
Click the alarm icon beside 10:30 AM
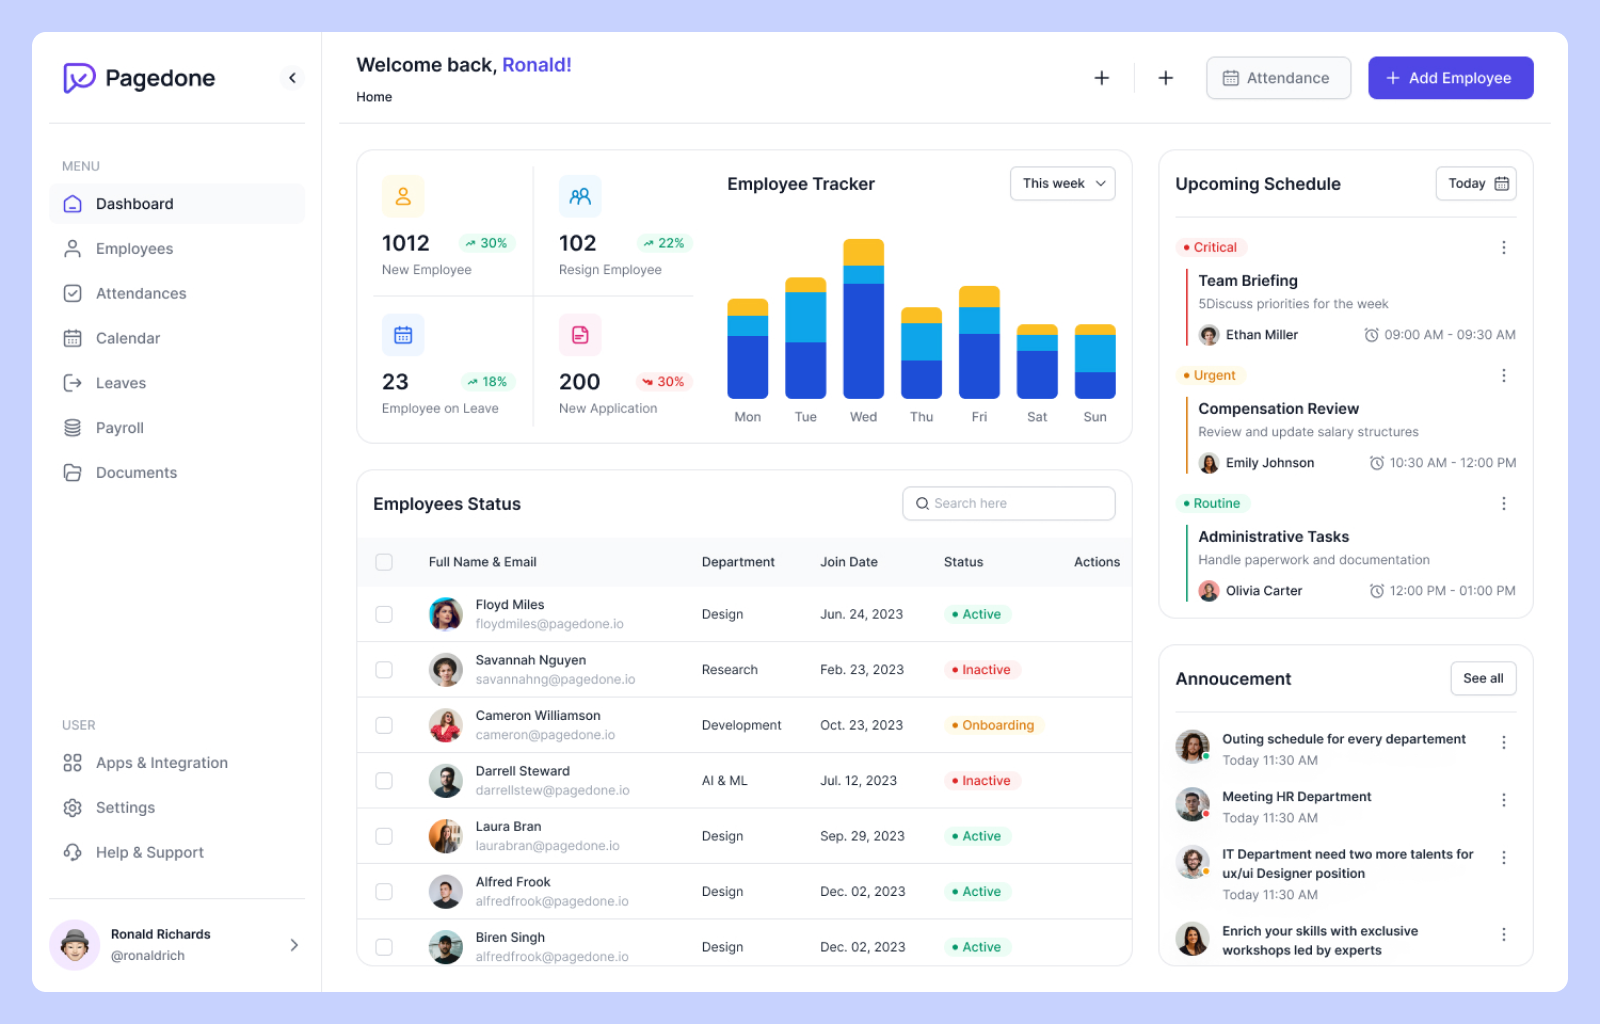click(1377, 463)
